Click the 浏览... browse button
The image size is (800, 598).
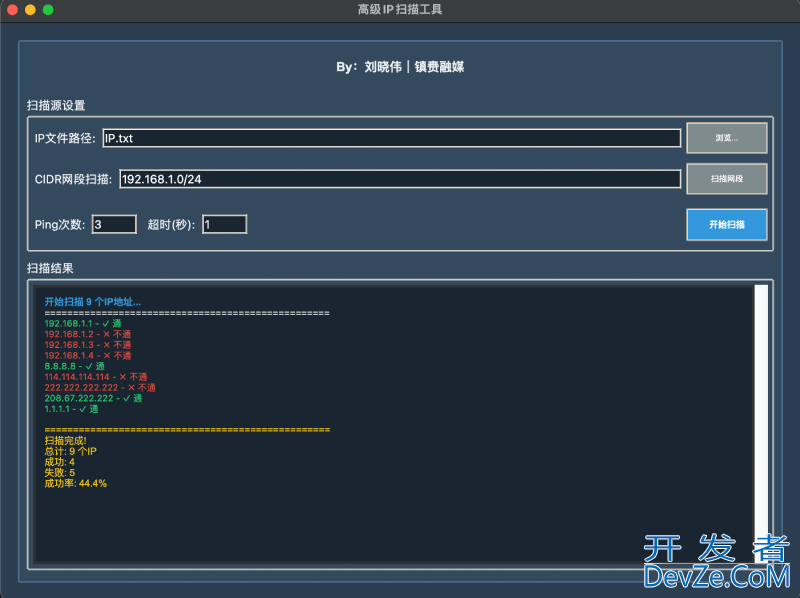[727, 138]
